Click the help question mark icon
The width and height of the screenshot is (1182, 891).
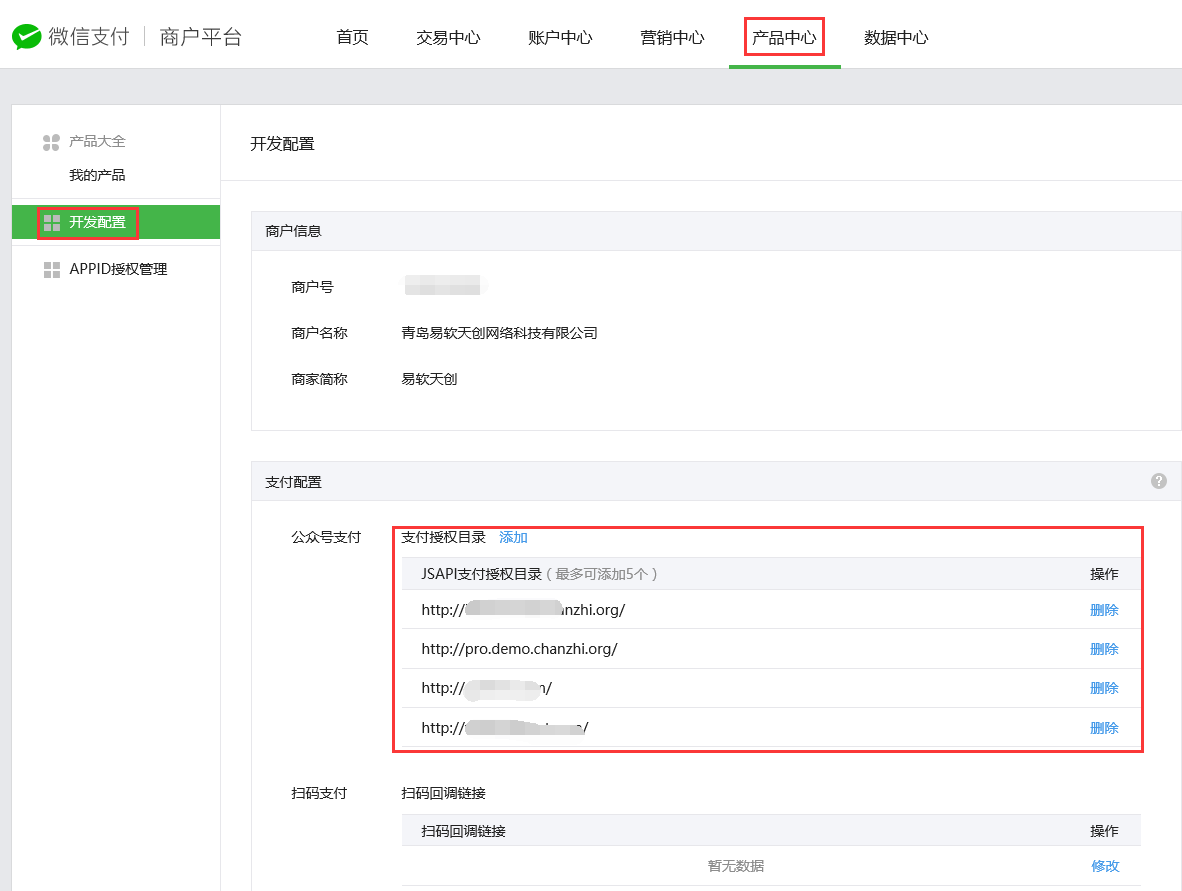point(1159,481)
